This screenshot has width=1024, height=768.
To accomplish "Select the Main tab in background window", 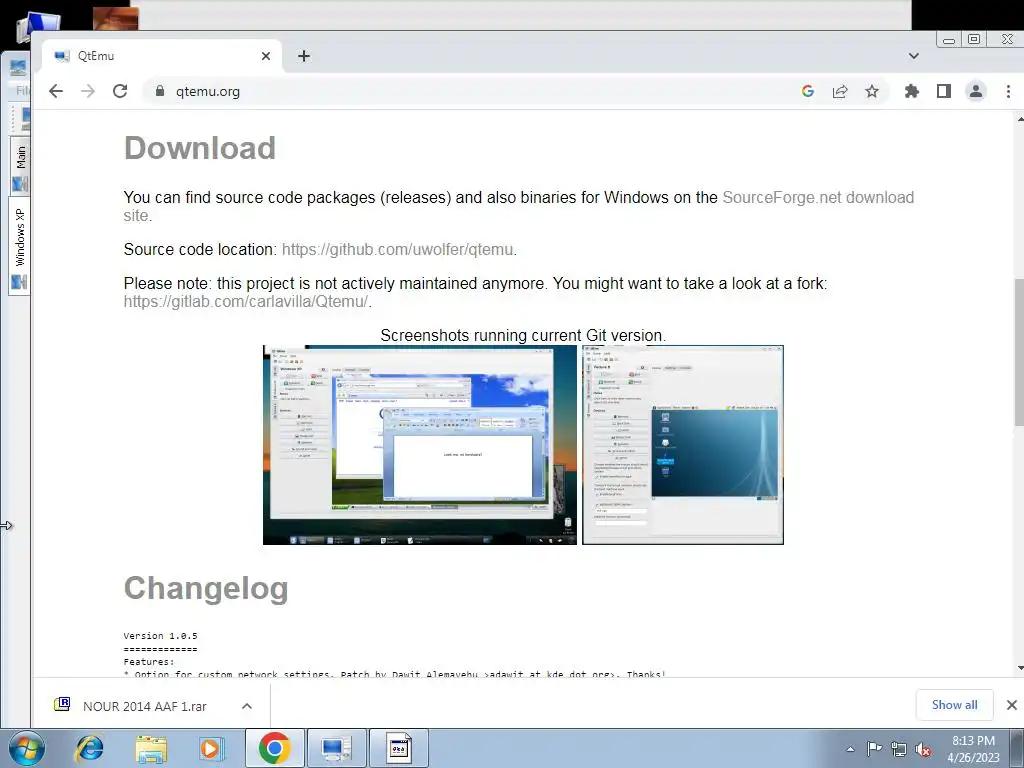I will pyautogui.click(x=20, y=165).
